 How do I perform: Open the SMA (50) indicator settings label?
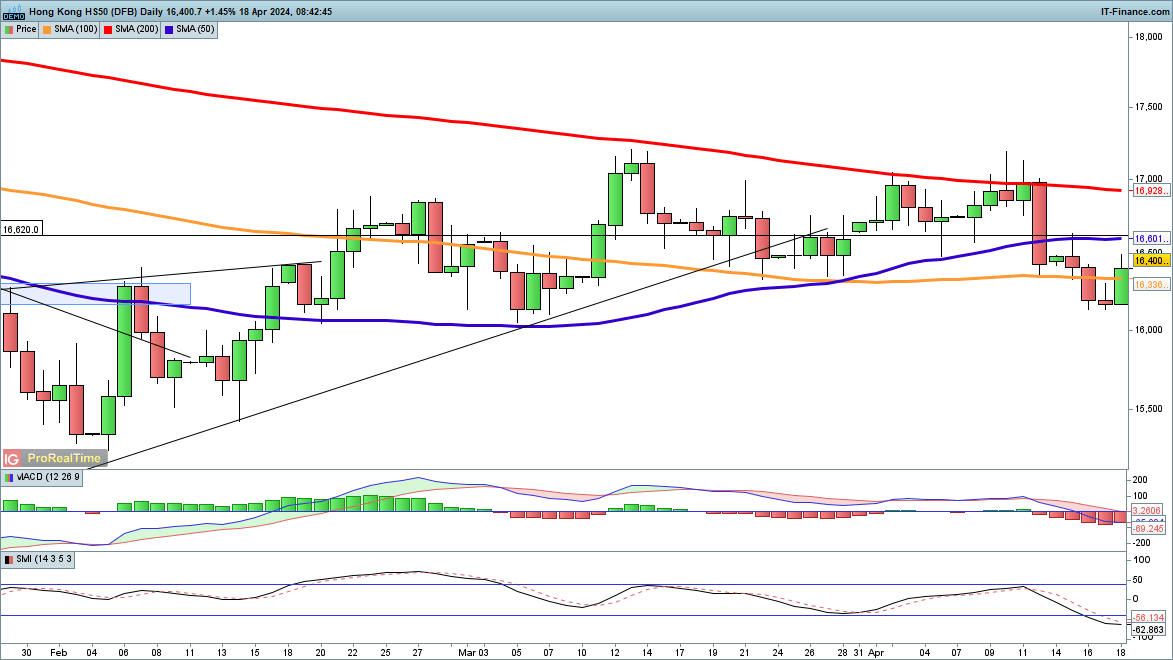pos(194,29)
